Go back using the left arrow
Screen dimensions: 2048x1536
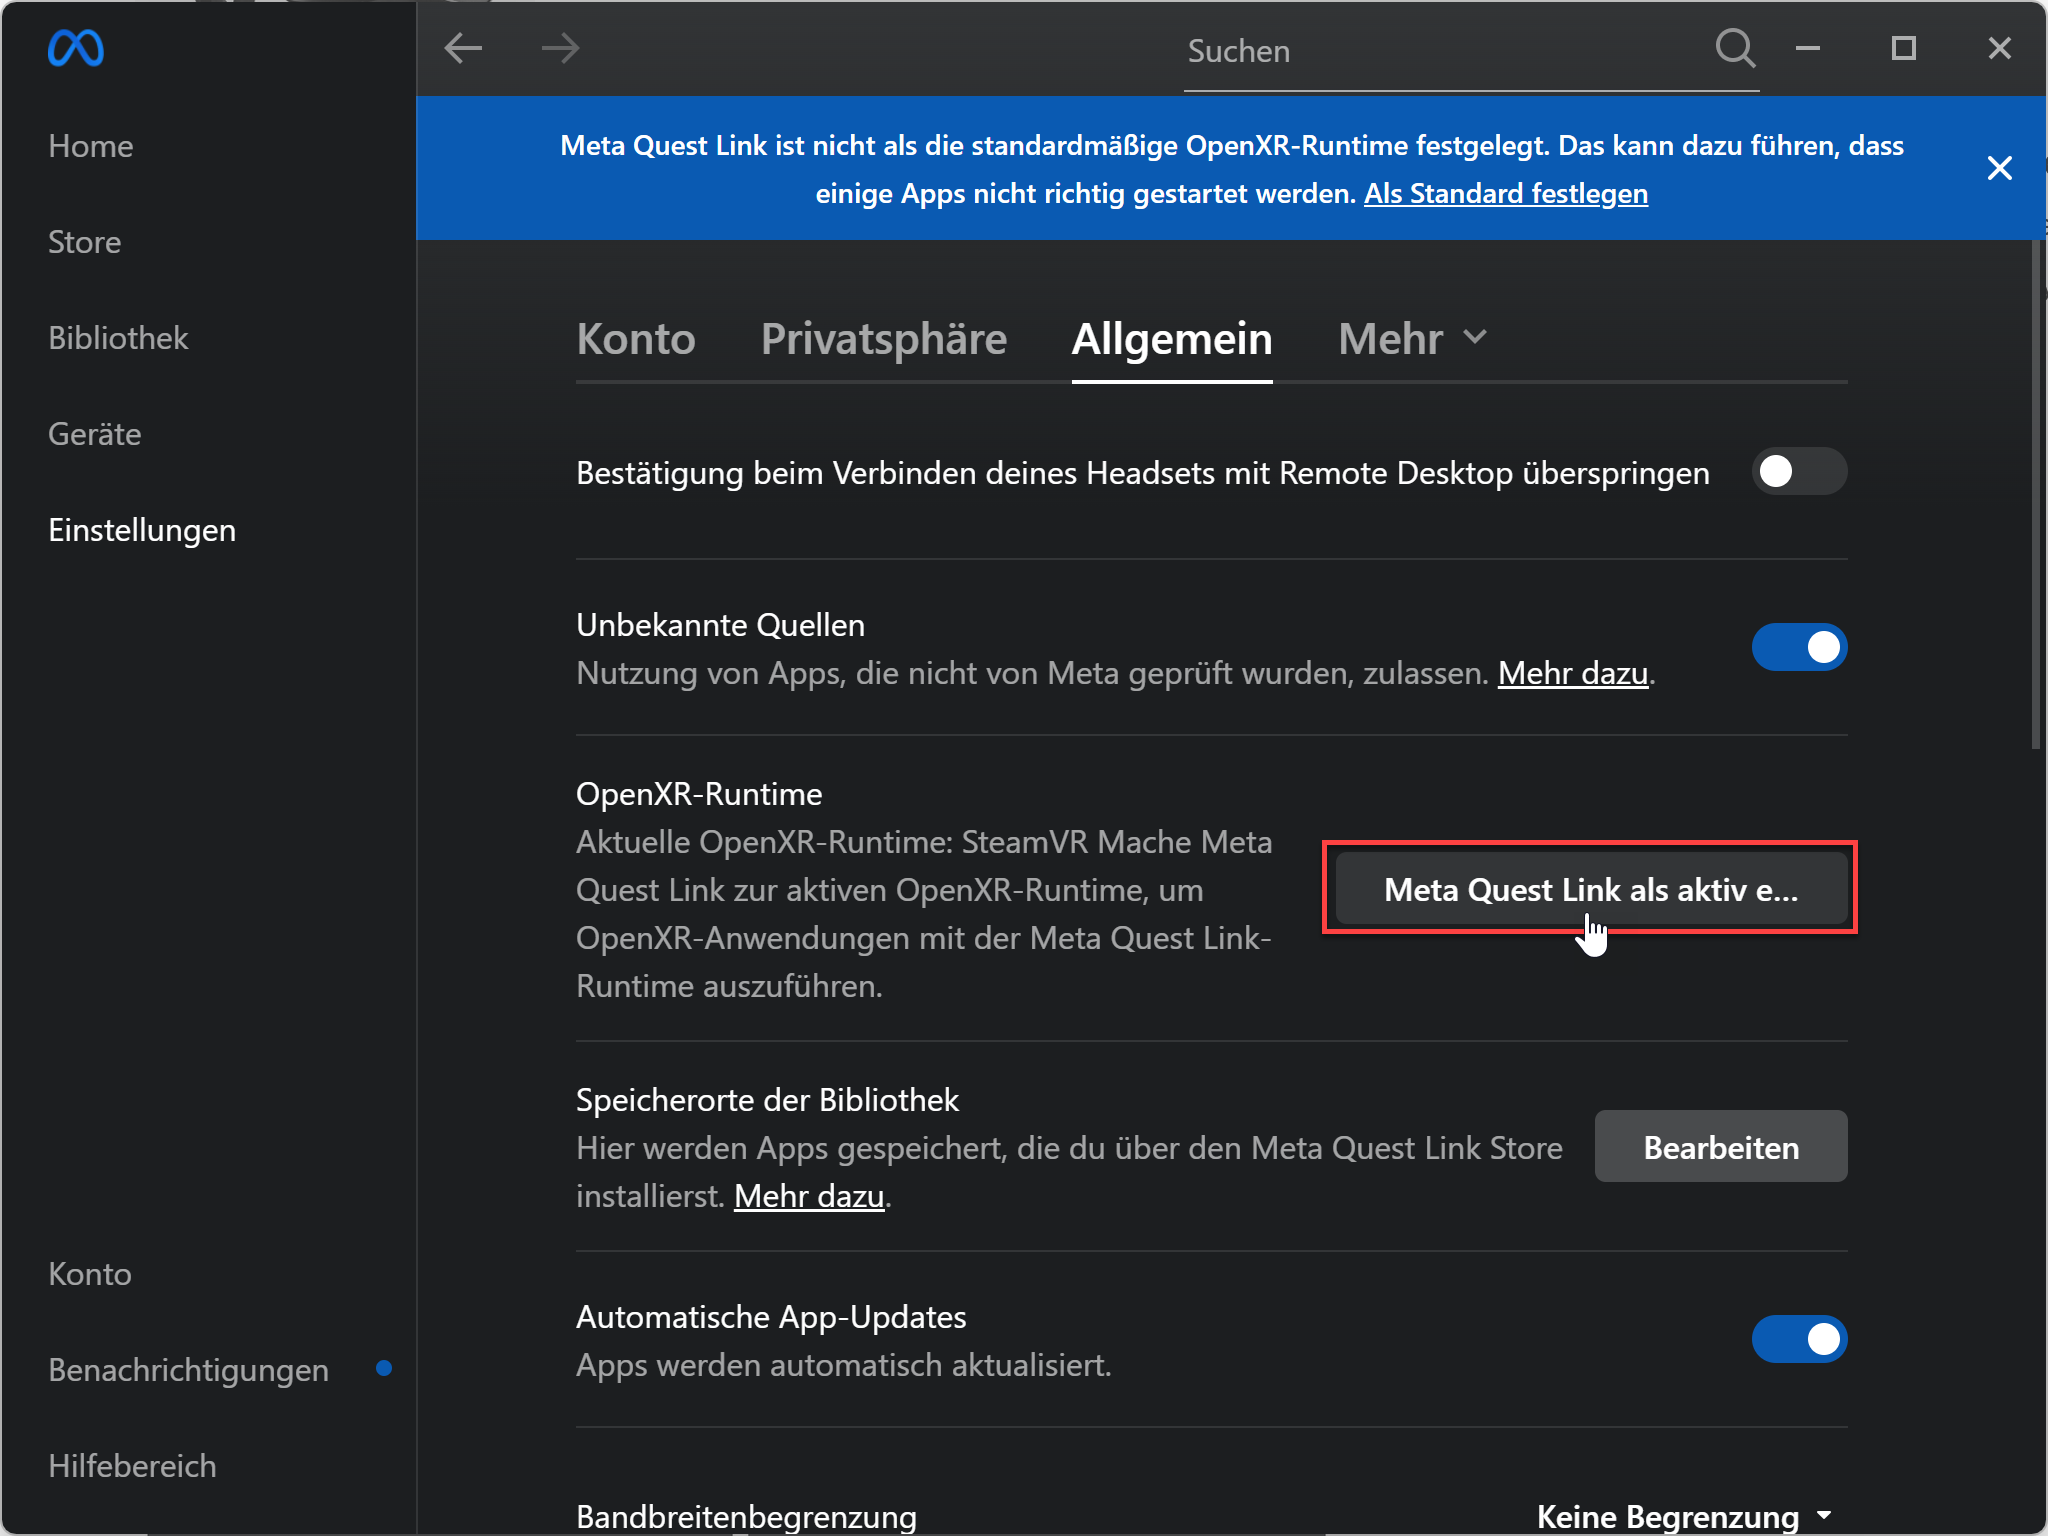tap(463, 48)
